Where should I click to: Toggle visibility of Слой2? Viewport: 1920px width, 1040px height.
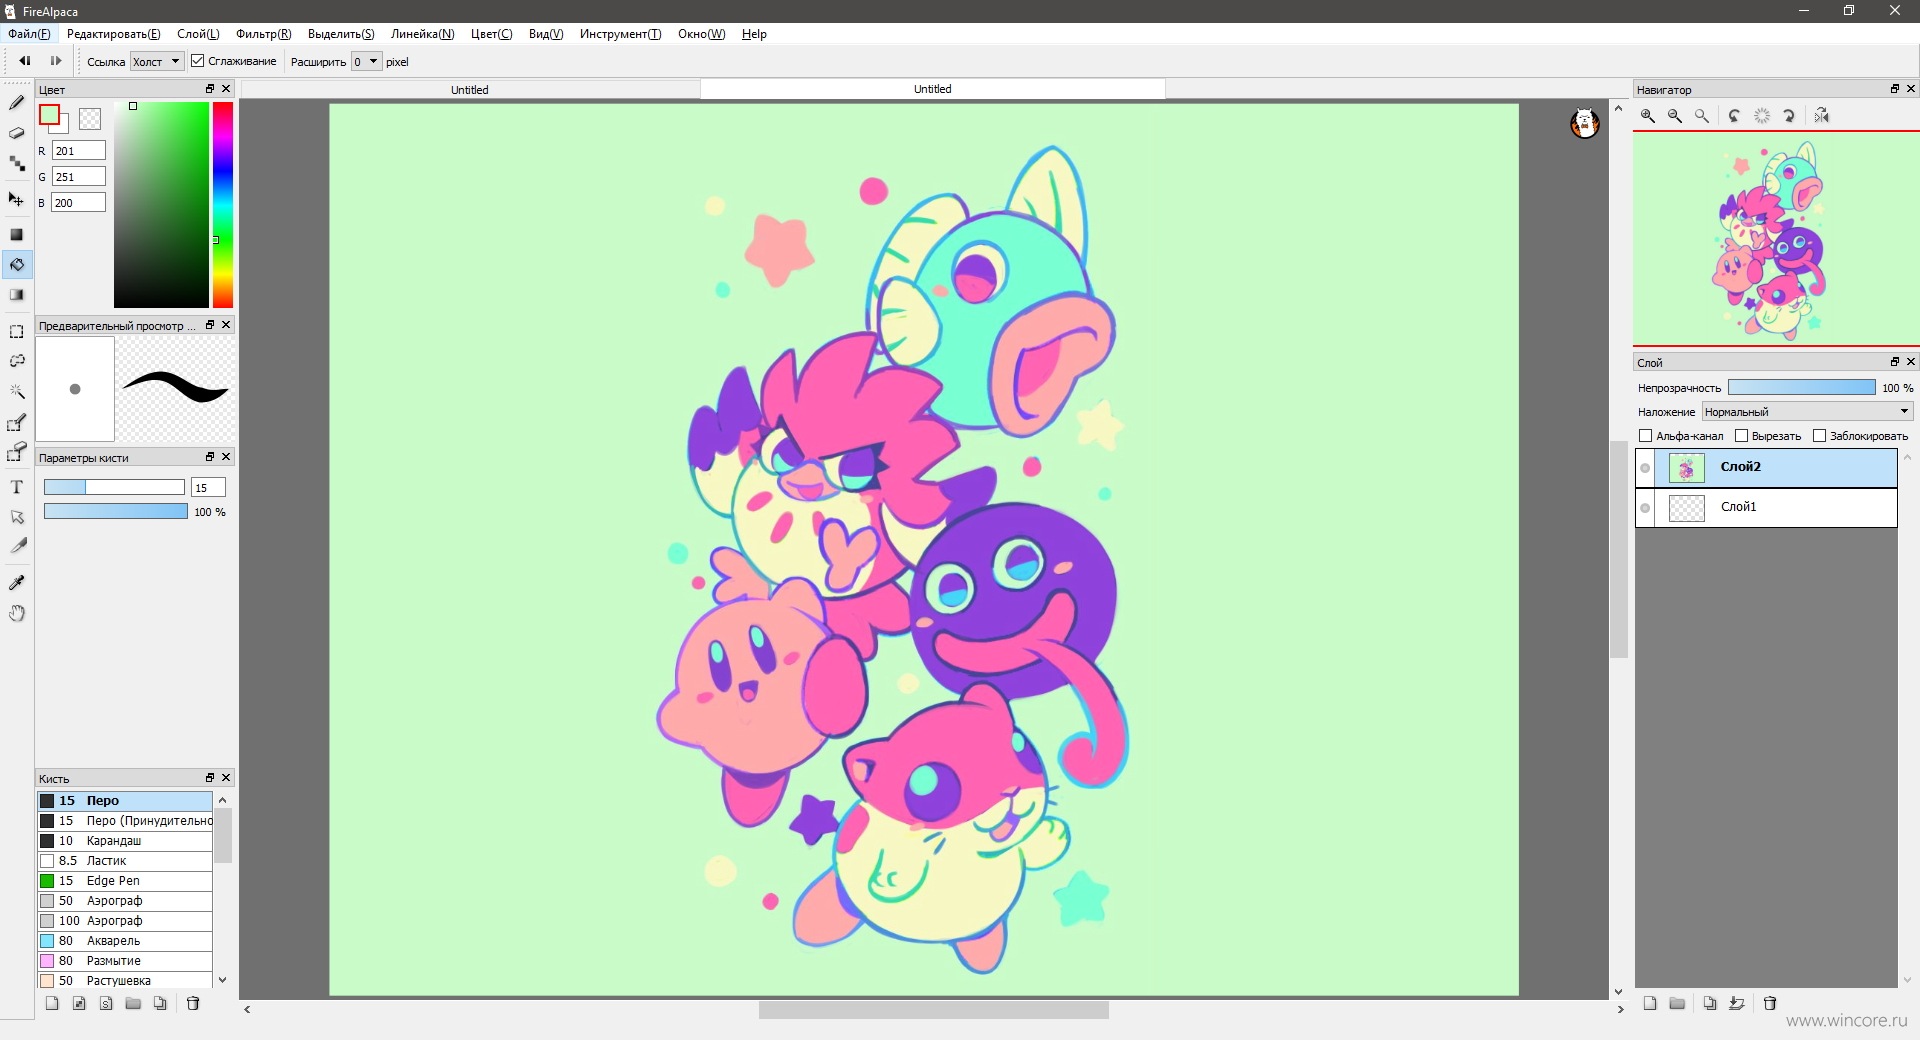(x=1645, y=468)
